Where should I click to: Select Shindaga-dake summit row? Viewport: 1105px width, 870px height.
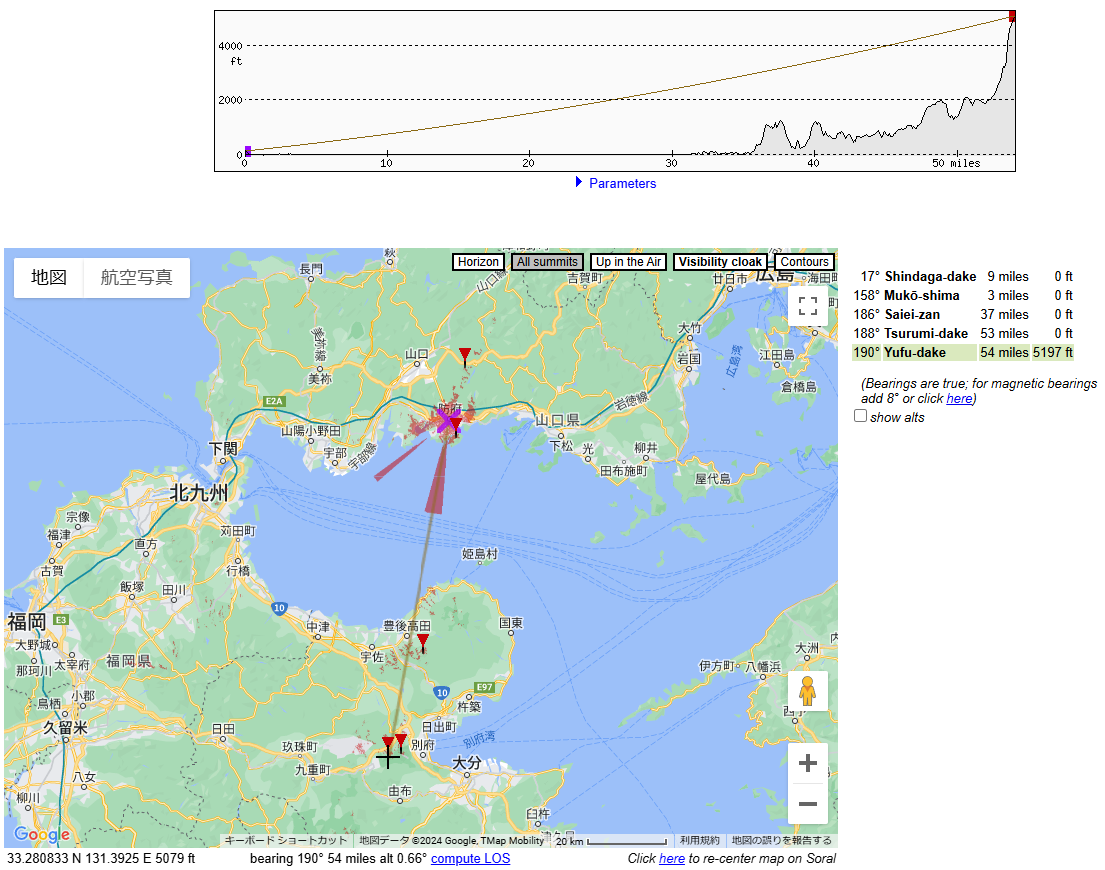click(x=963, y=277)
